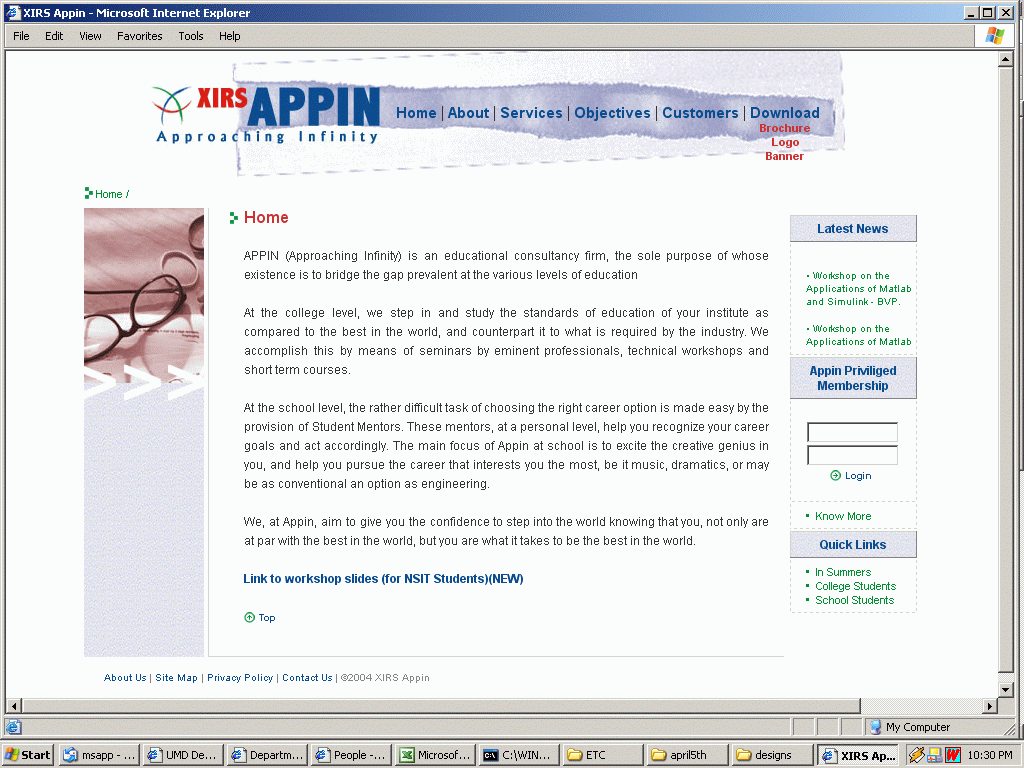Open the designs folder taskbar button

click(773, 755)
